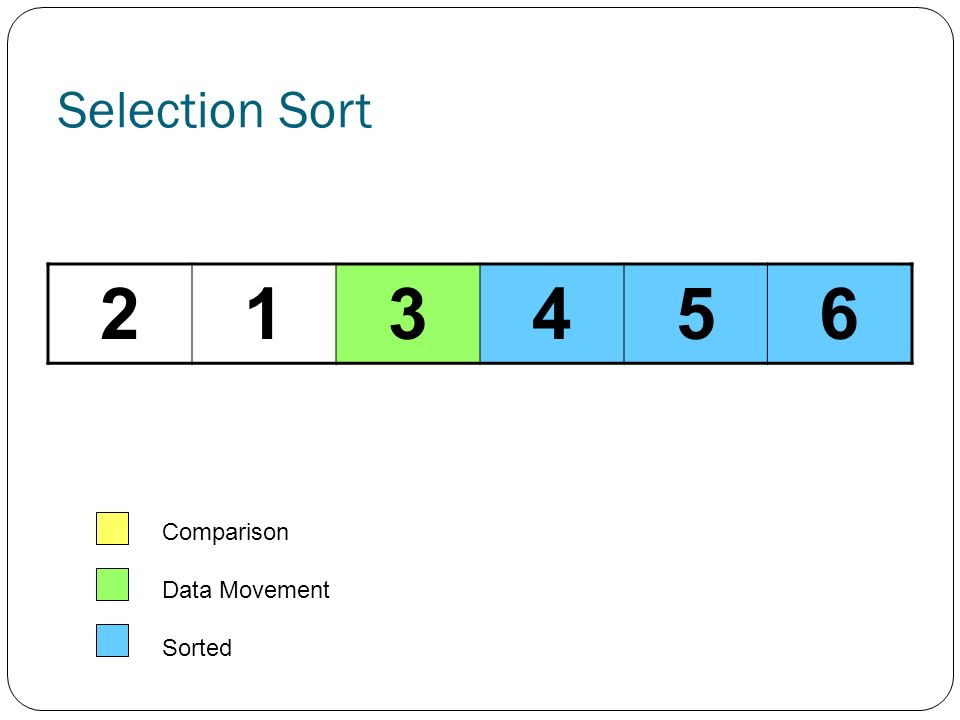Click the word Selection in the heading
Image resolution: width=960 pixels, height=720 pixels.
click(x=160, y=110)
